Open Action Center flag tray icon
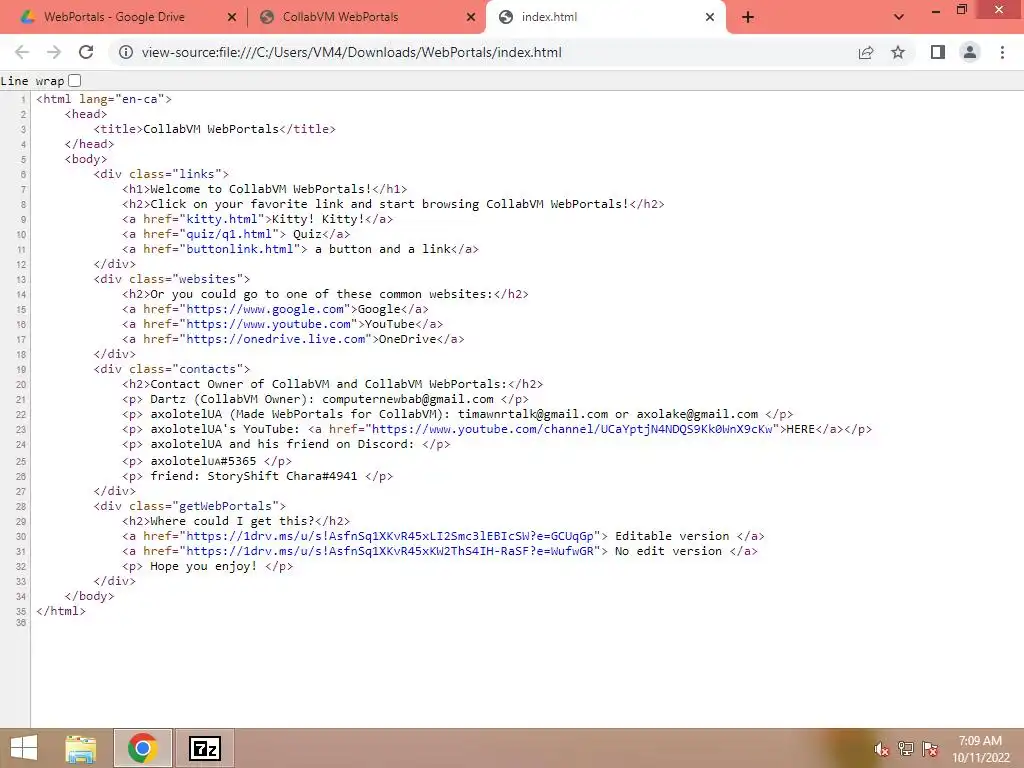 [x=930, y=748]
